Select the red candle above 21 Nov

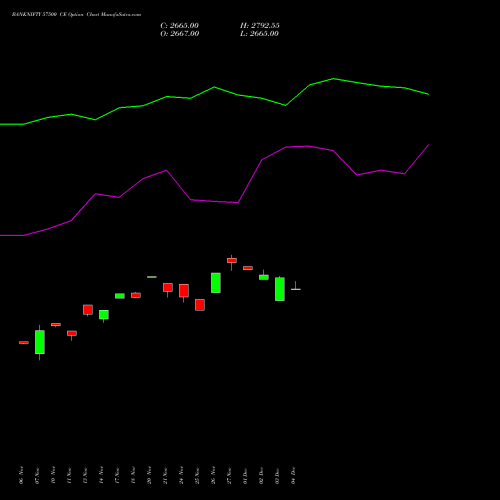point(168,288)
